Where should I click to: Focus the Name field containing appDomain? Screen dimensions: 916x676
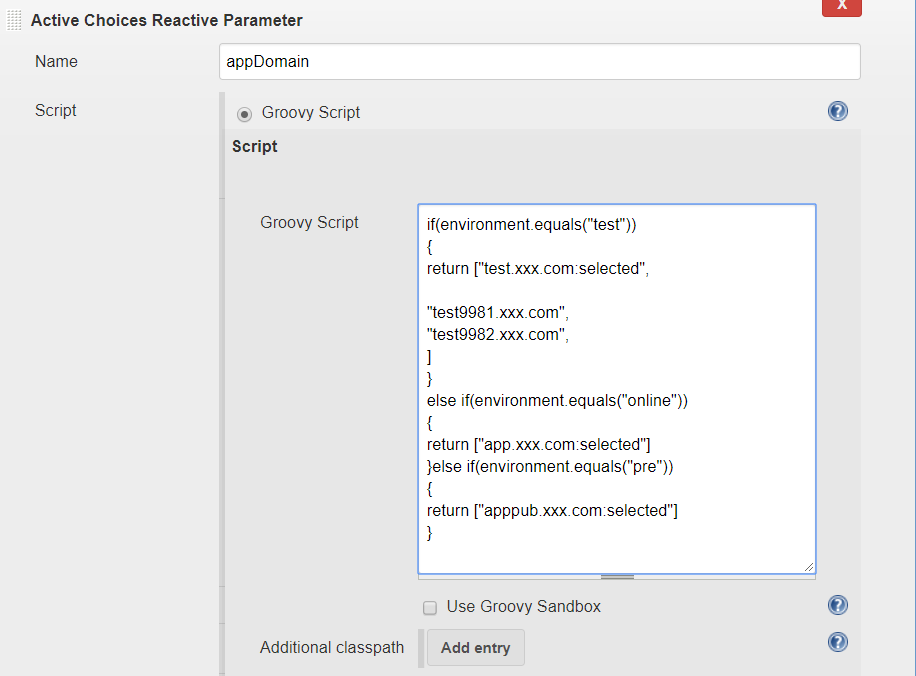tap(539, 61)
